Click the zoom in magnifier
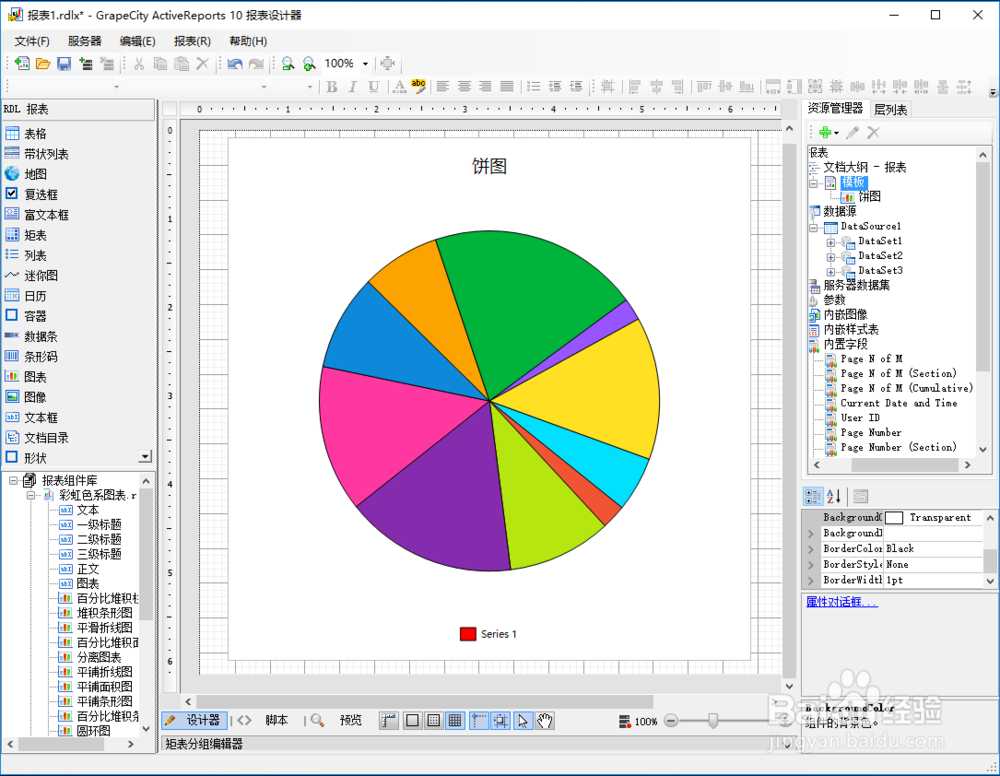 (x=309, y=63)
